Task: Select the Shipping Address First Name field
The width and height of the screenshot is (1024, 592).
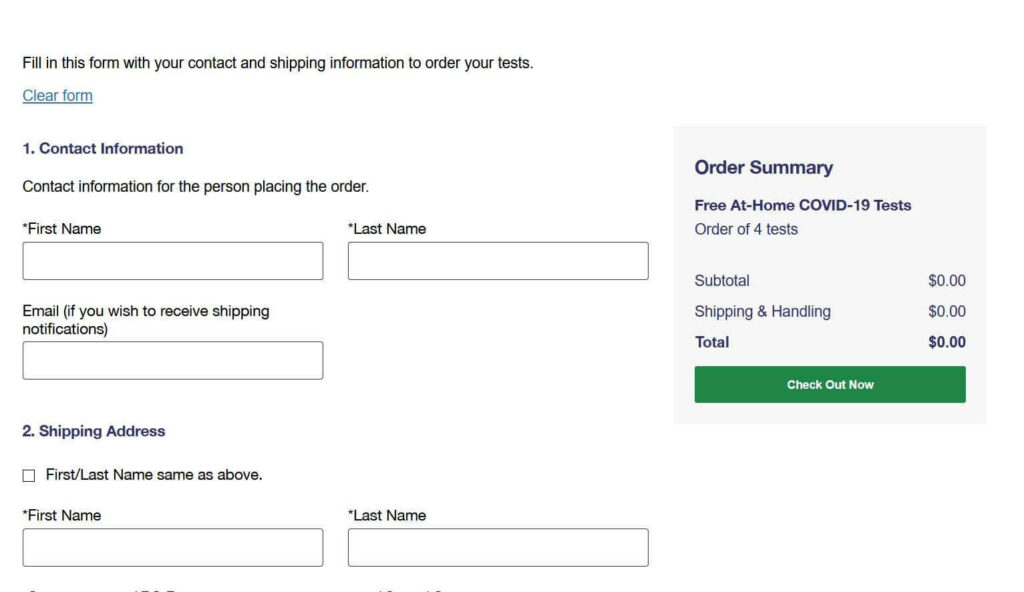Action: tap(173, 548)
